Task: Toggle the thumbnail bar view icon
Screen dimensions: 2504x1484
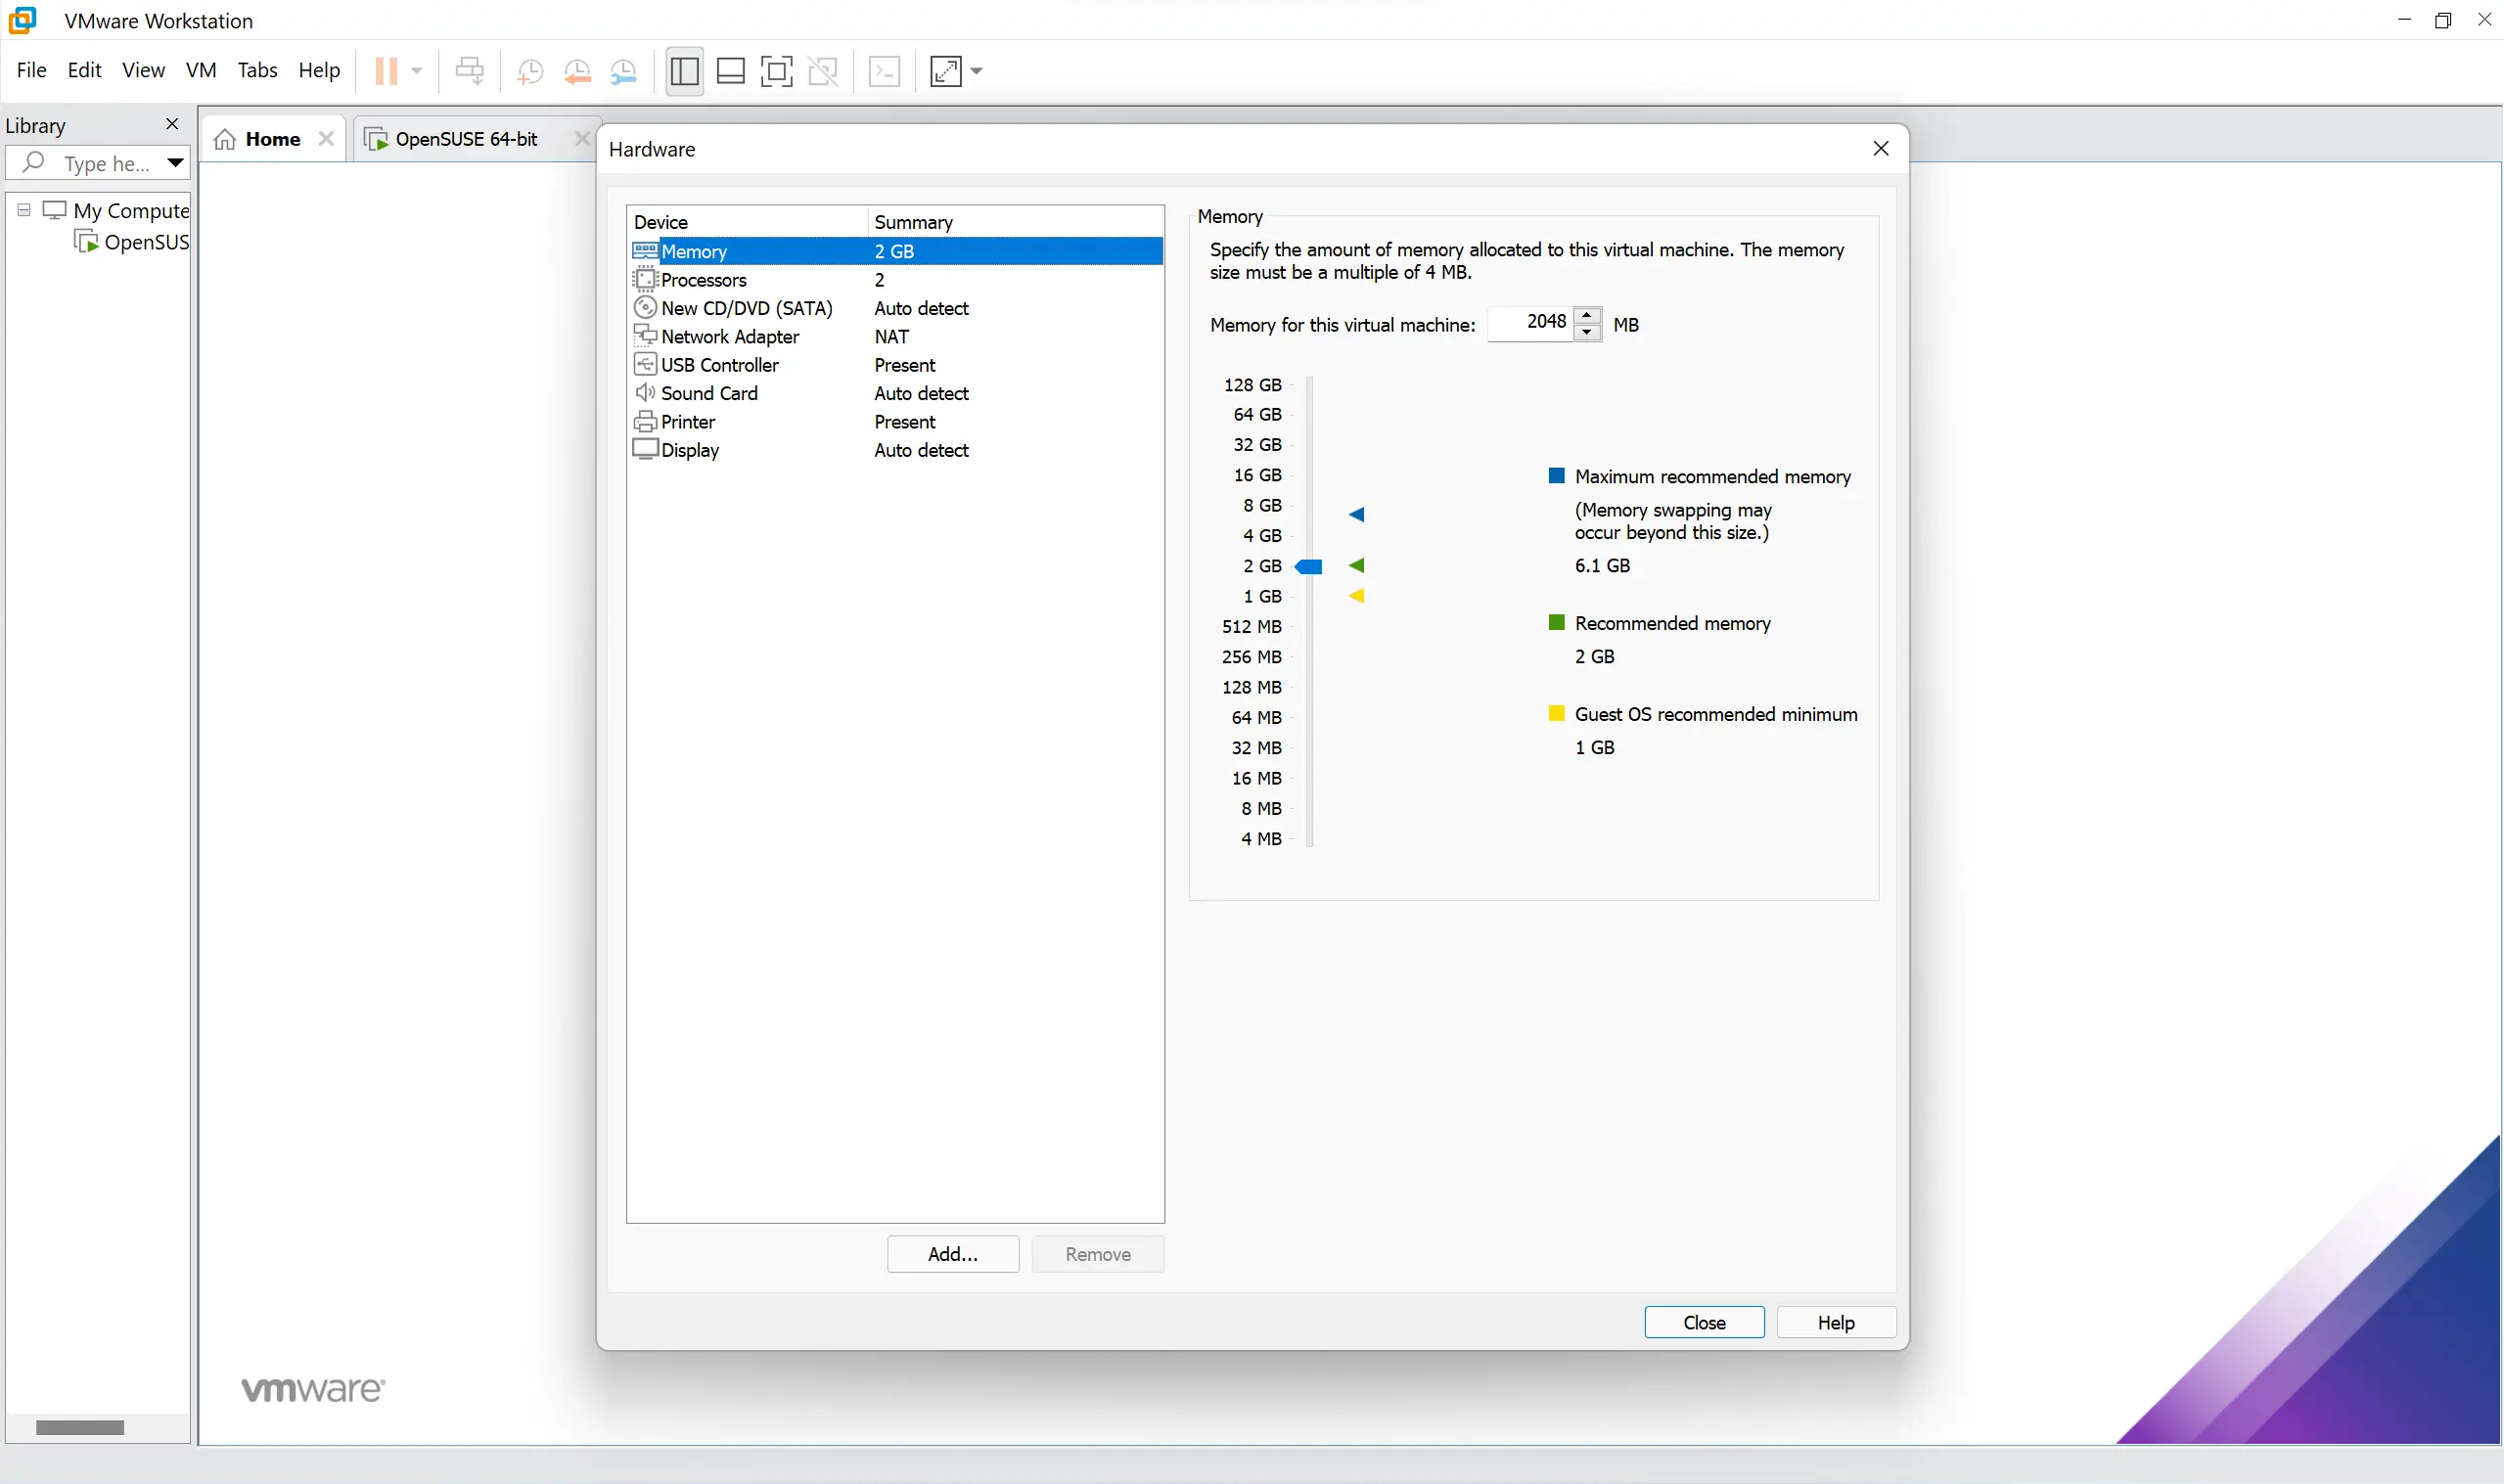Action: point(731,71)
